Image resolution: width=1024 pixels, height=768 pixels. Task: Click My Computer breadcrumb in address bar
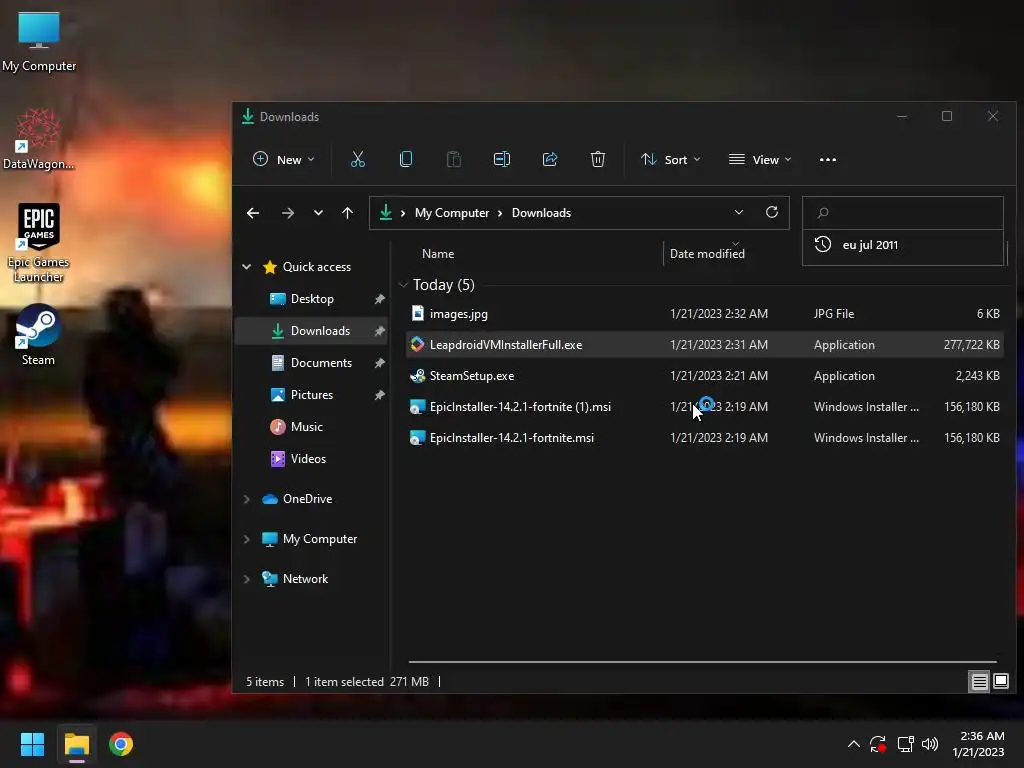click(x=452, y=213)
